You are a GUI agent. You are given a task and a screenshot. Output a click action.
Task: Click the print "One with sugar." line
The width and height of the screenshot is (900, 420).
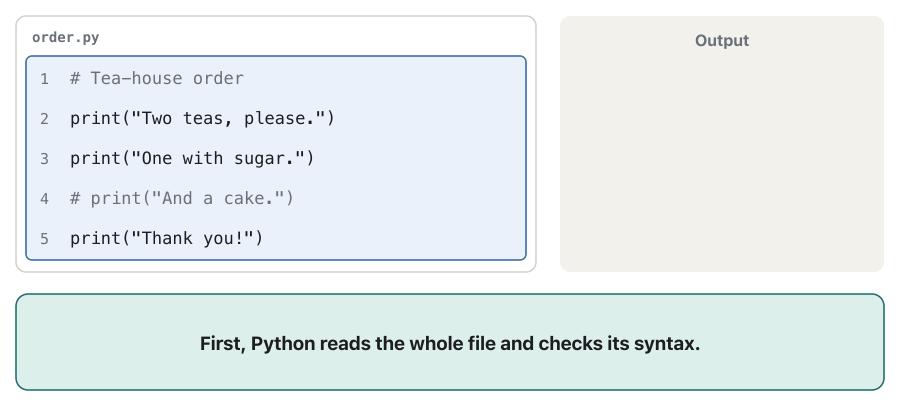coord(192,158)
